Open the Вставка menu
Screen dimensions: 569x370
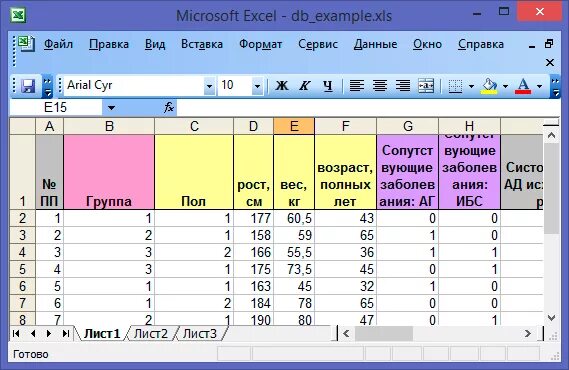coord(202,44)
